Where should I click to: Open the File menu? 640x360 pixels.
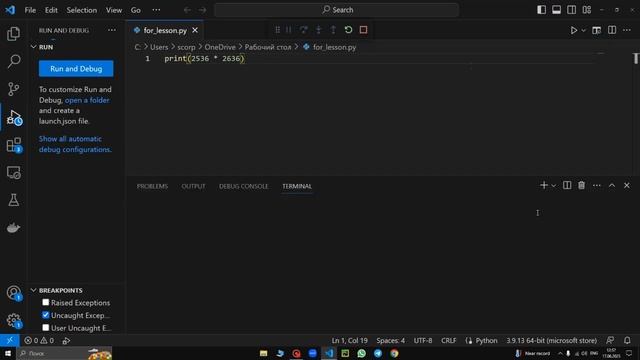pos(30,10)
